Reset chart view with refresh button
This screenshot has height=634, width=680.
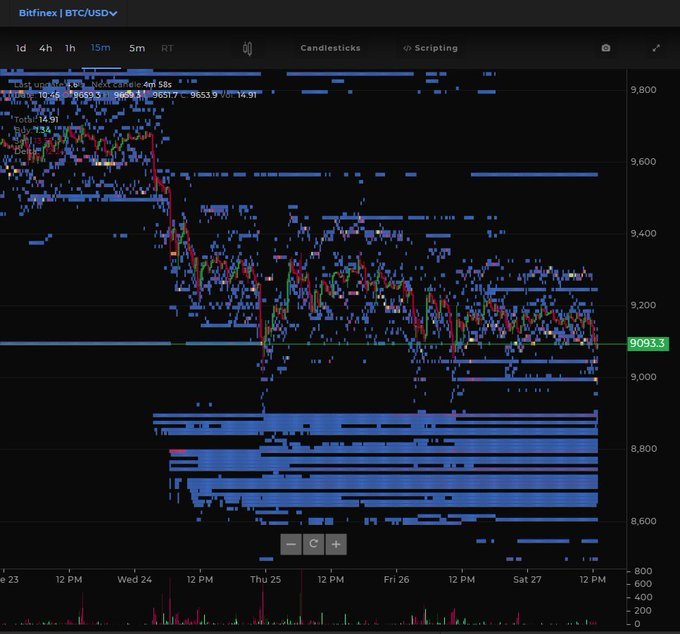coord(313,545)
